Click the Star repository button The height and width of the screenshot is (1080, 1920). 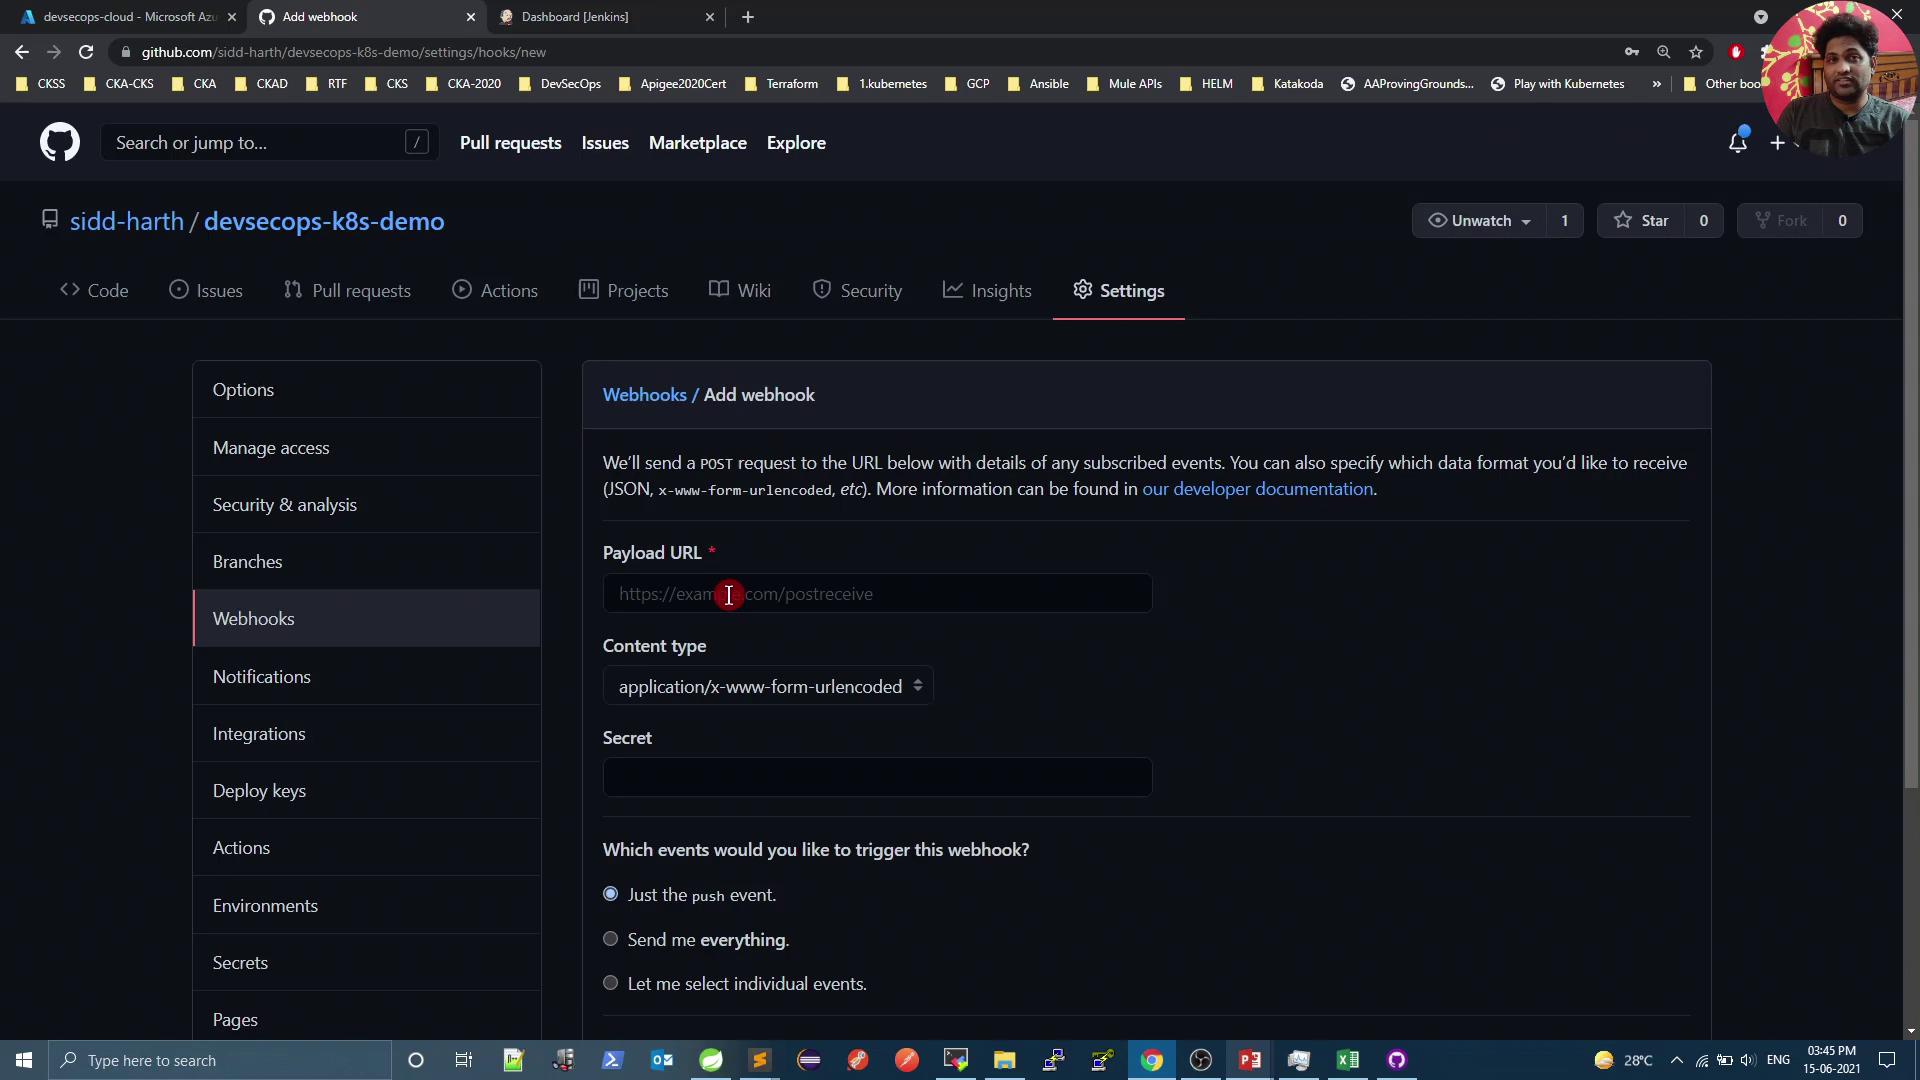(x=1641, y=221)
